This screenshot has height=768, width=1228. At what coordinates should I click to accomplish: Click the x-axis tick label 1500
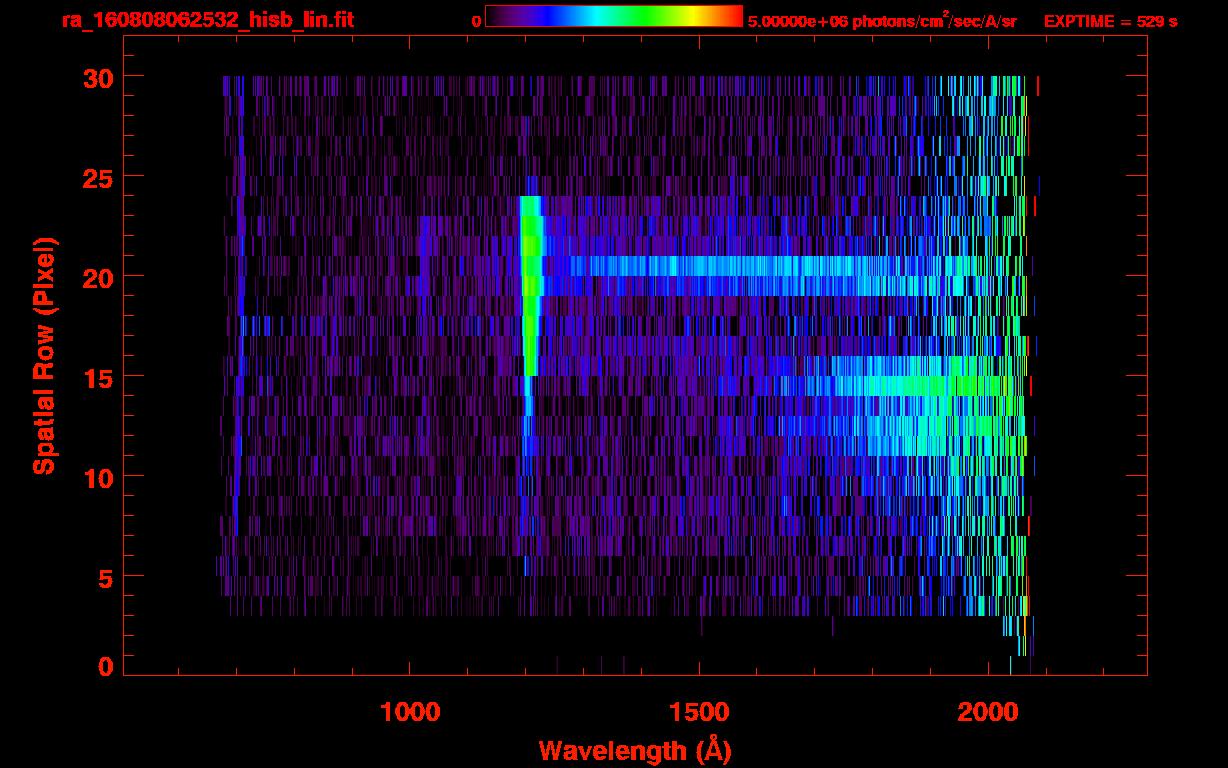click(x=700, y=711)
